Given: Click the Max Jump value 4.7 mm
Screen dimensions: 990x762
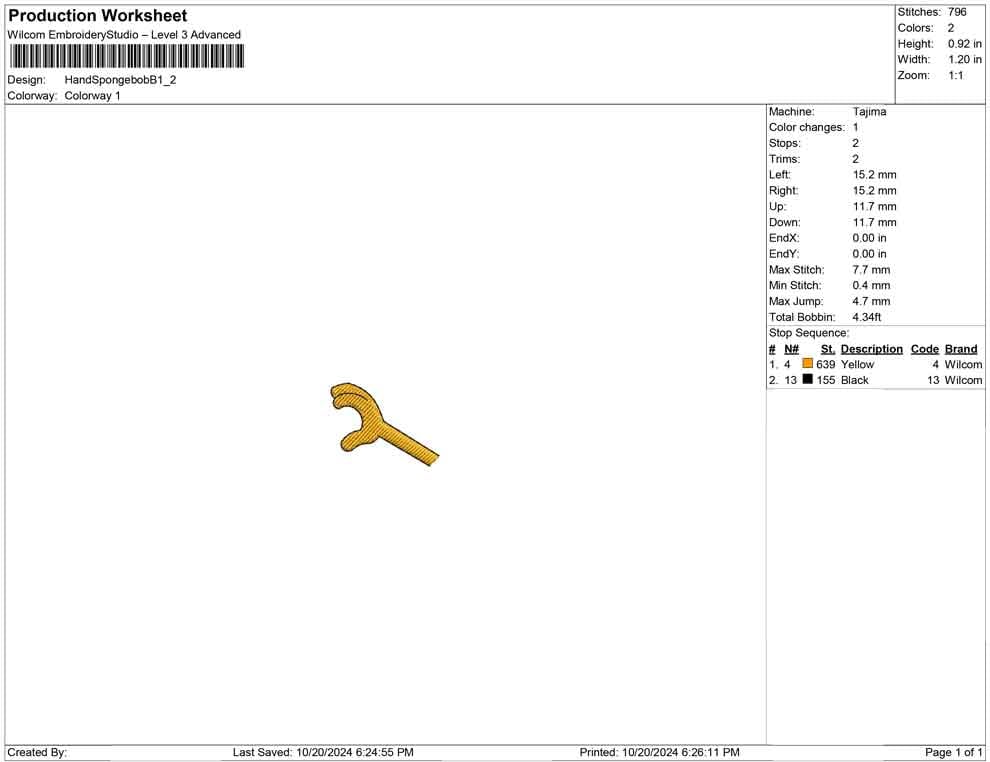Looking at the screenshot, I should [871, 301].
